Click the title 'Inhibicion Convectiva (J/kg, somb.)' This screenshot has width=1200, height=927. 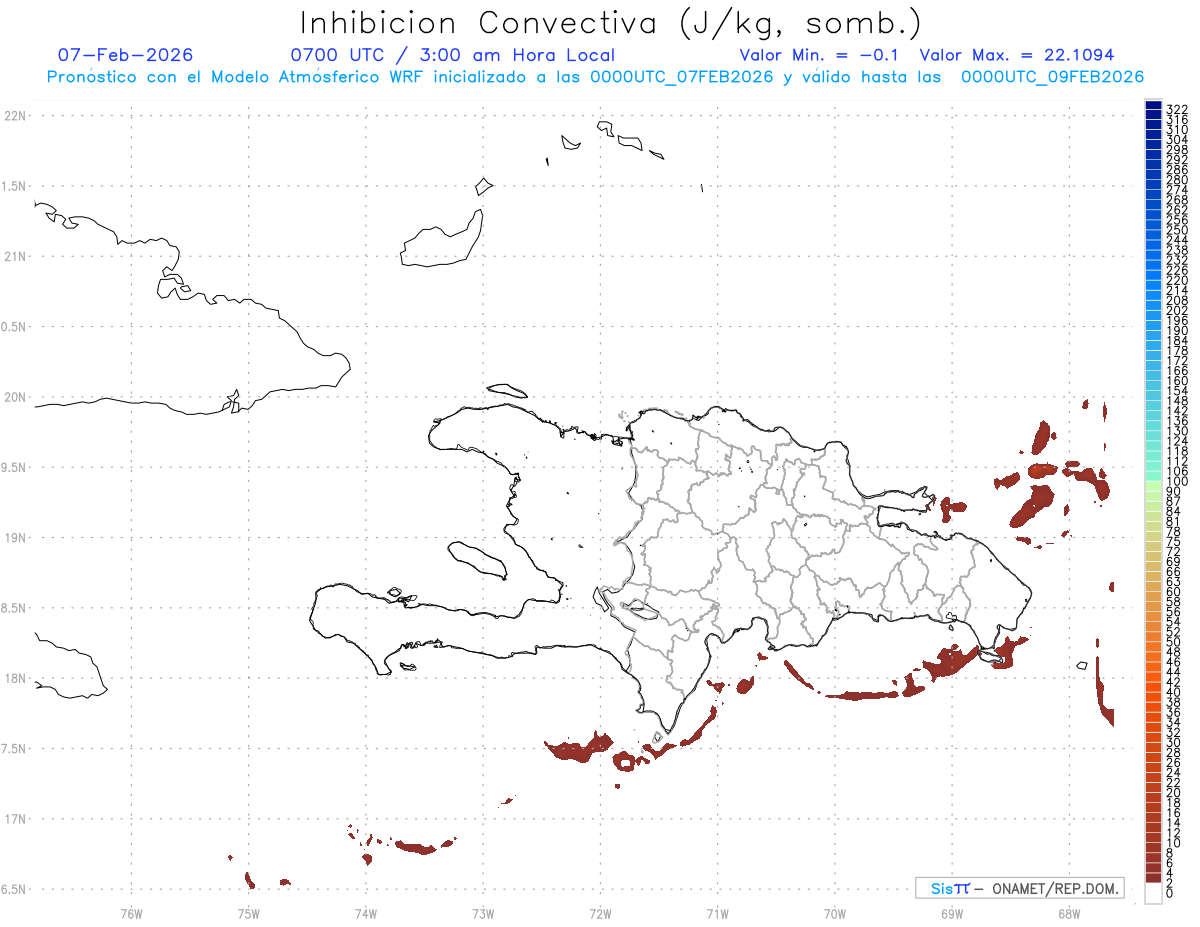(611, 23)
